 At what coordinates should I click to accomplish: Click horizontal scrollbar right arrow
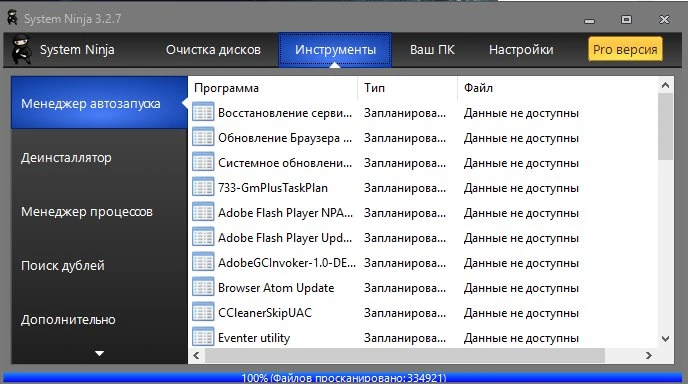click(x=649, y=355)
